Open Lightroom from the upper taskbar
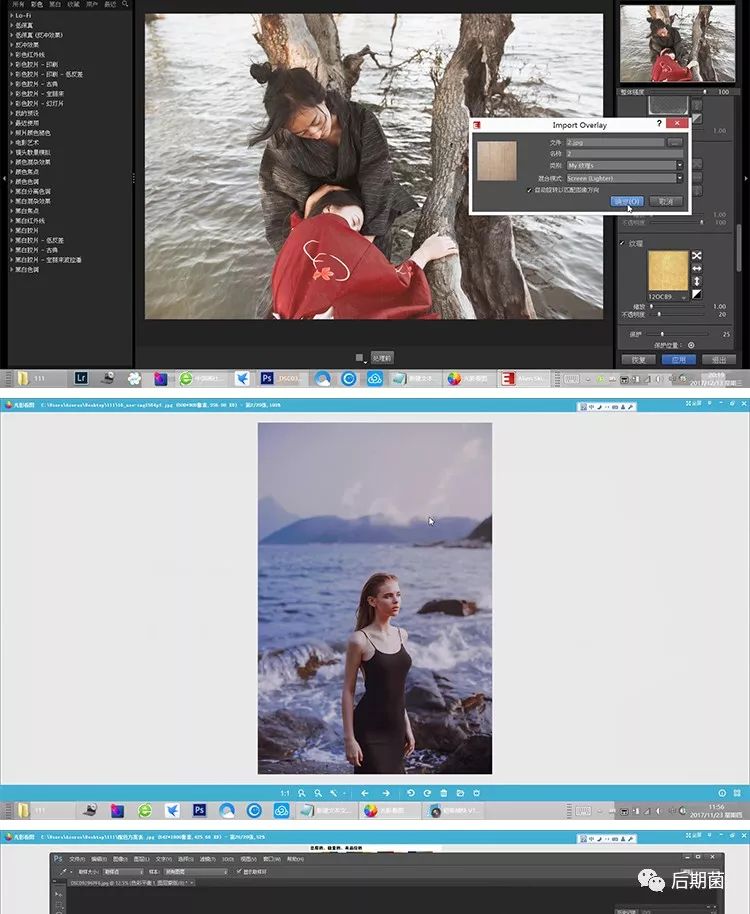Screen dimensions: 750x914 [82, 379]
